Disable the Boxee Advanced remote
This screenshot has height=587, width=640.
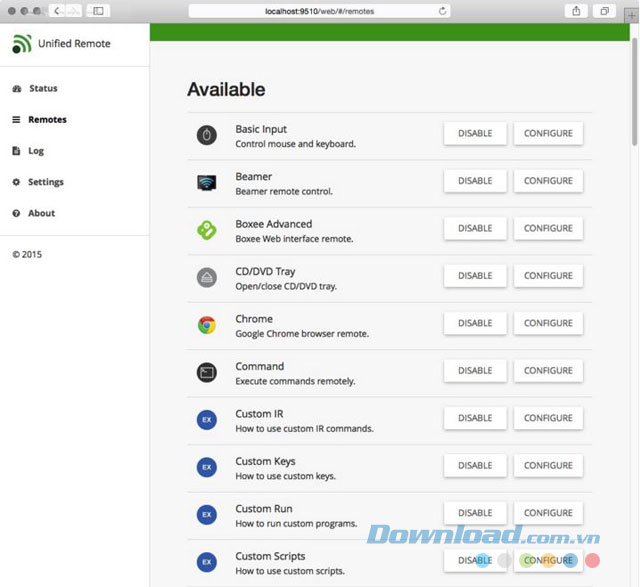point(475,228)
